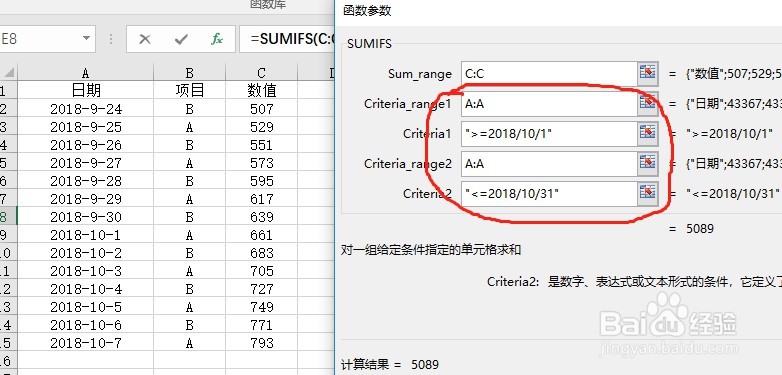Select value cell 749
Screen dimensions: 782x375
point(261,306)
